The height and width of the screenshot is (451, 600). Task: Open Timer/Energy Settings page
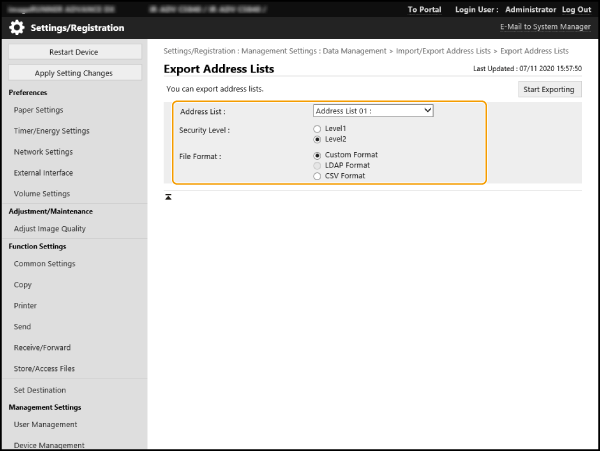(x=51, y=131)
